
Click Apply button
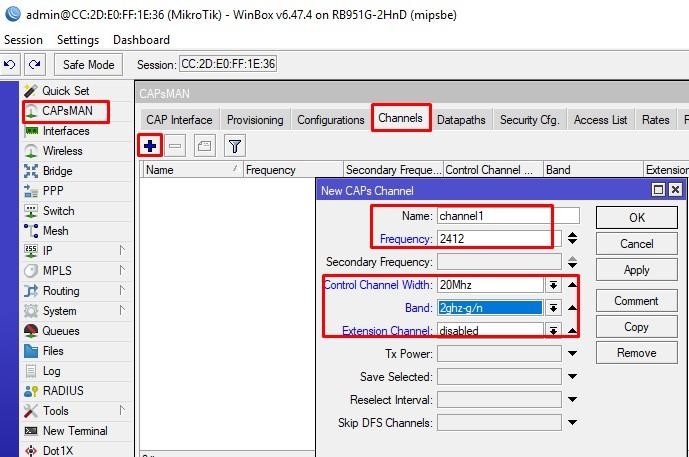tap(637, 270)
